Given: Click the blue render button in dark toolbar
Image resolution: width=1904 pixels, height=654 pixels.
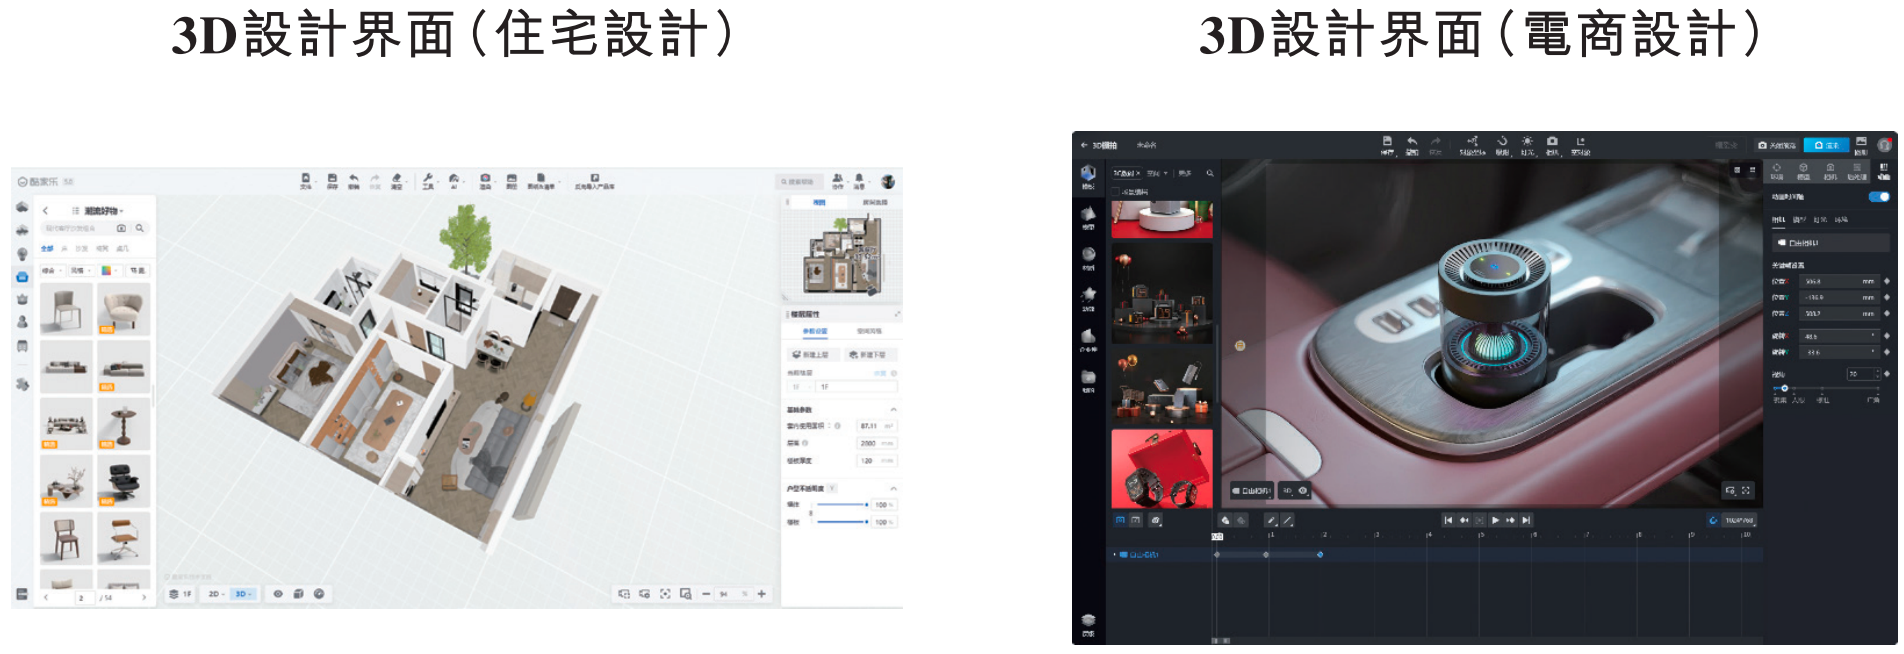Looking at the screenshot, I should [x=1826, y=145].
